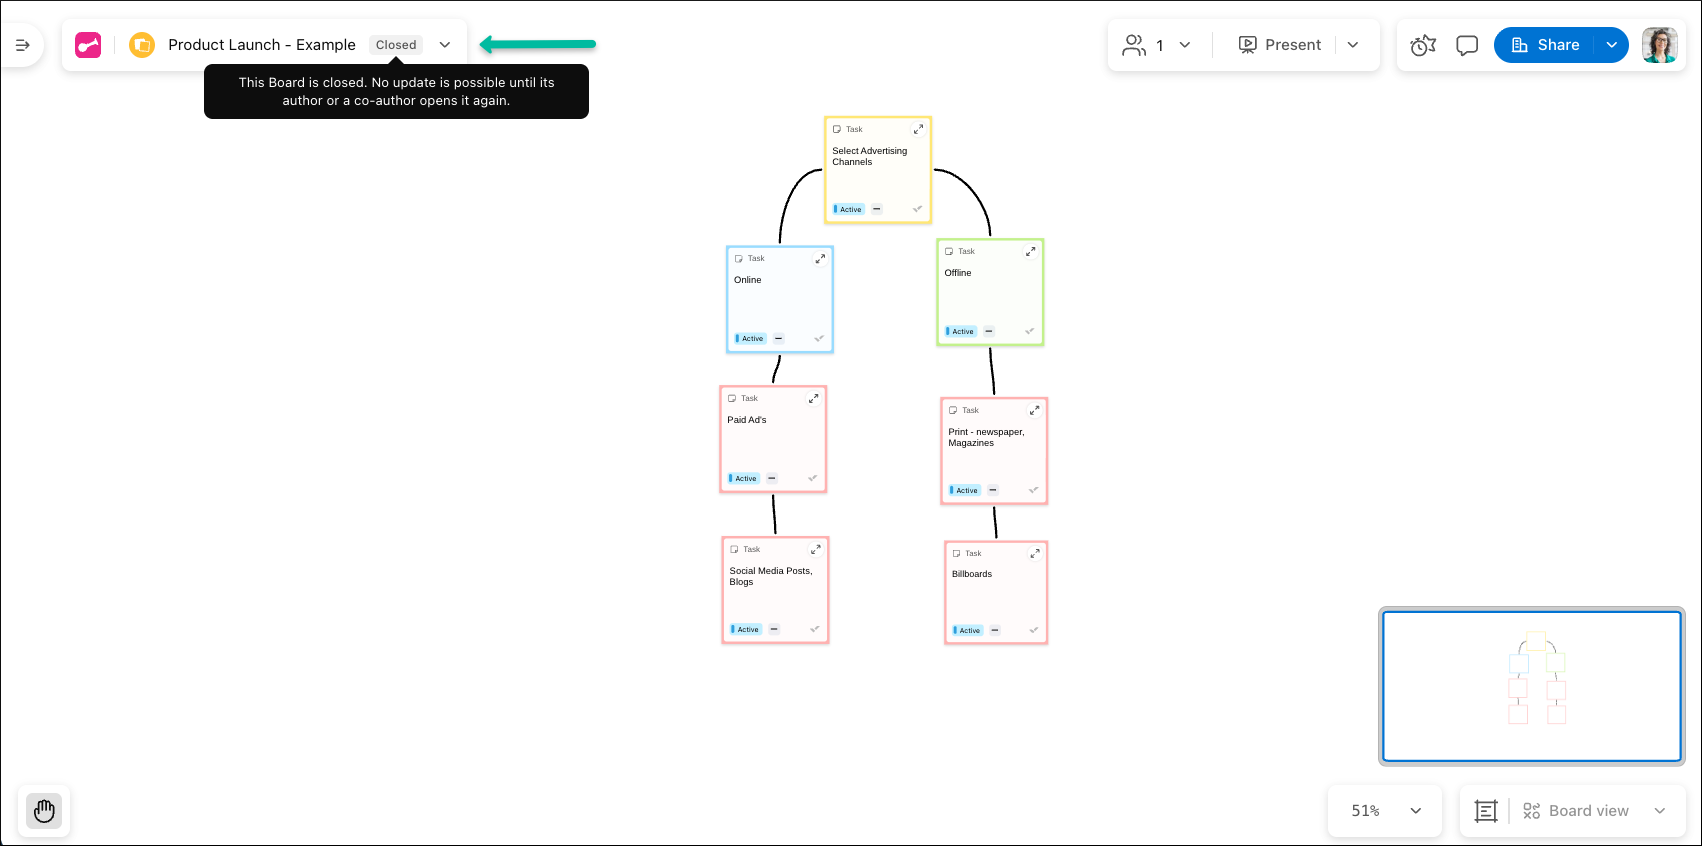This screenshot has height=846, width=1702.
Task: Open the Board view switcher
Action: coord(1593,811)
